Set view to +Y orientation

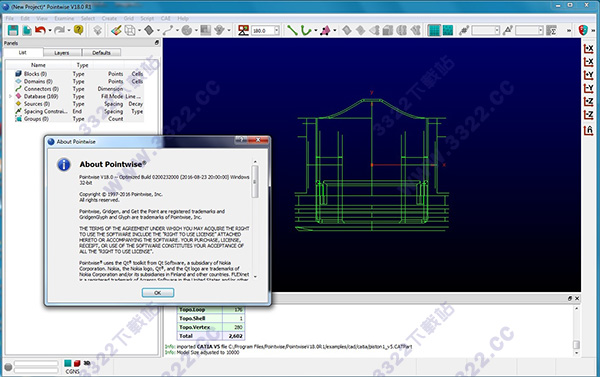pos(589,75)
